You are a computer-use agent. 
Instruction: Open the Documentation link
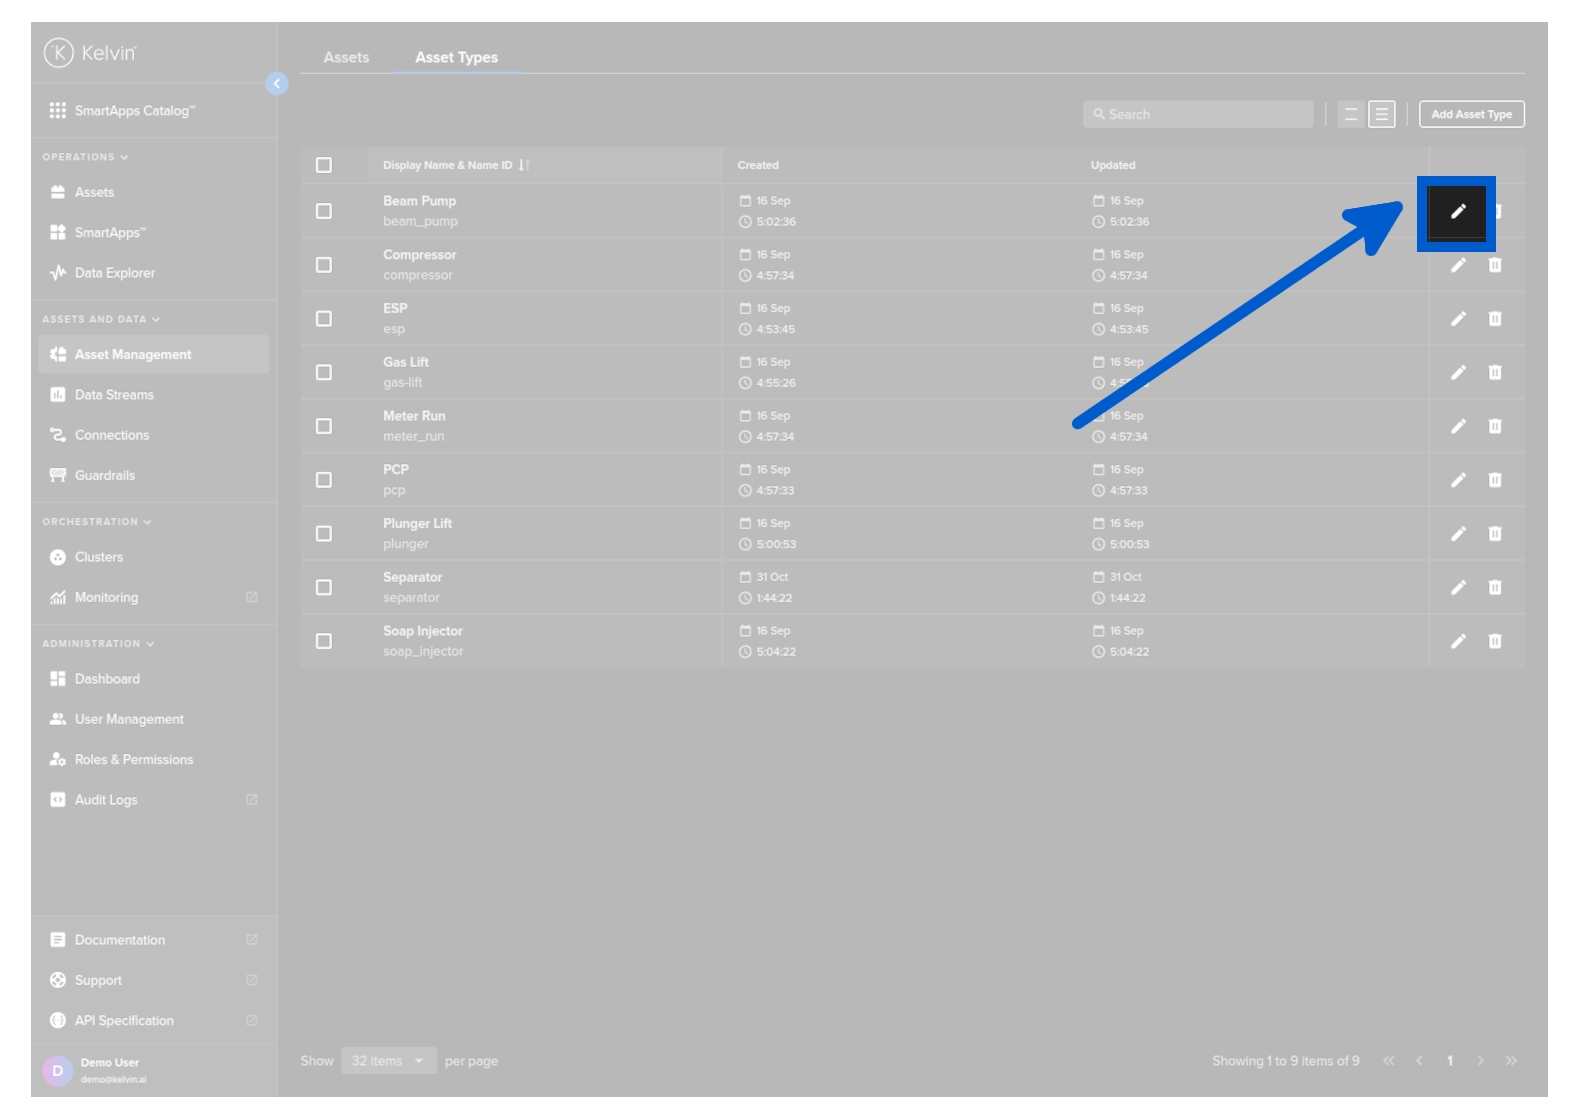(x=120, y=940)
